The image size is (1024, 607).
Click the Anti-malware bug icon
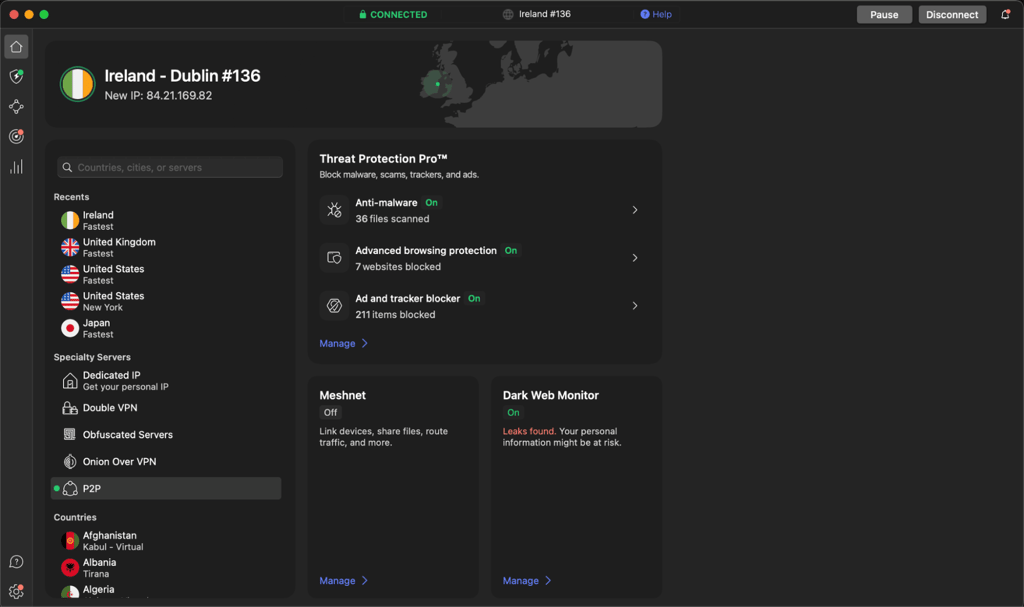334,210
